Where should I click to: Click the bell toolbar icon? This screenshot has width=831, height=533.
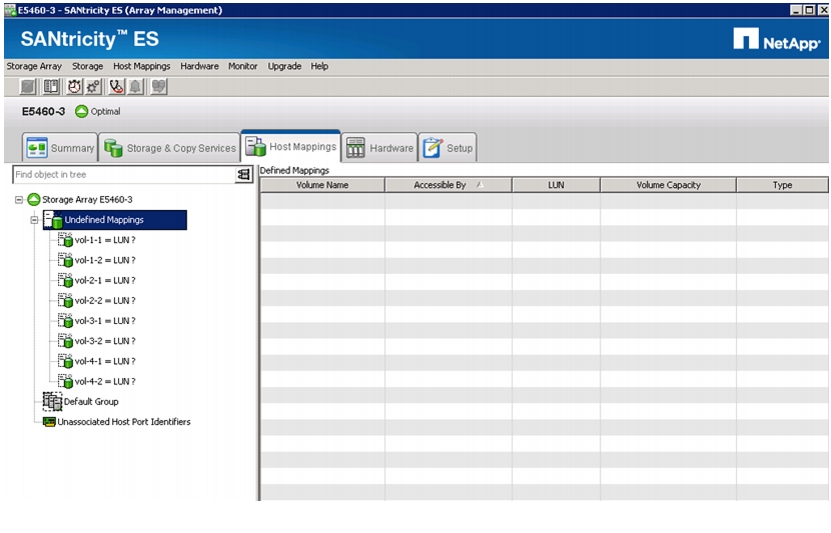[x=135, y=86]
